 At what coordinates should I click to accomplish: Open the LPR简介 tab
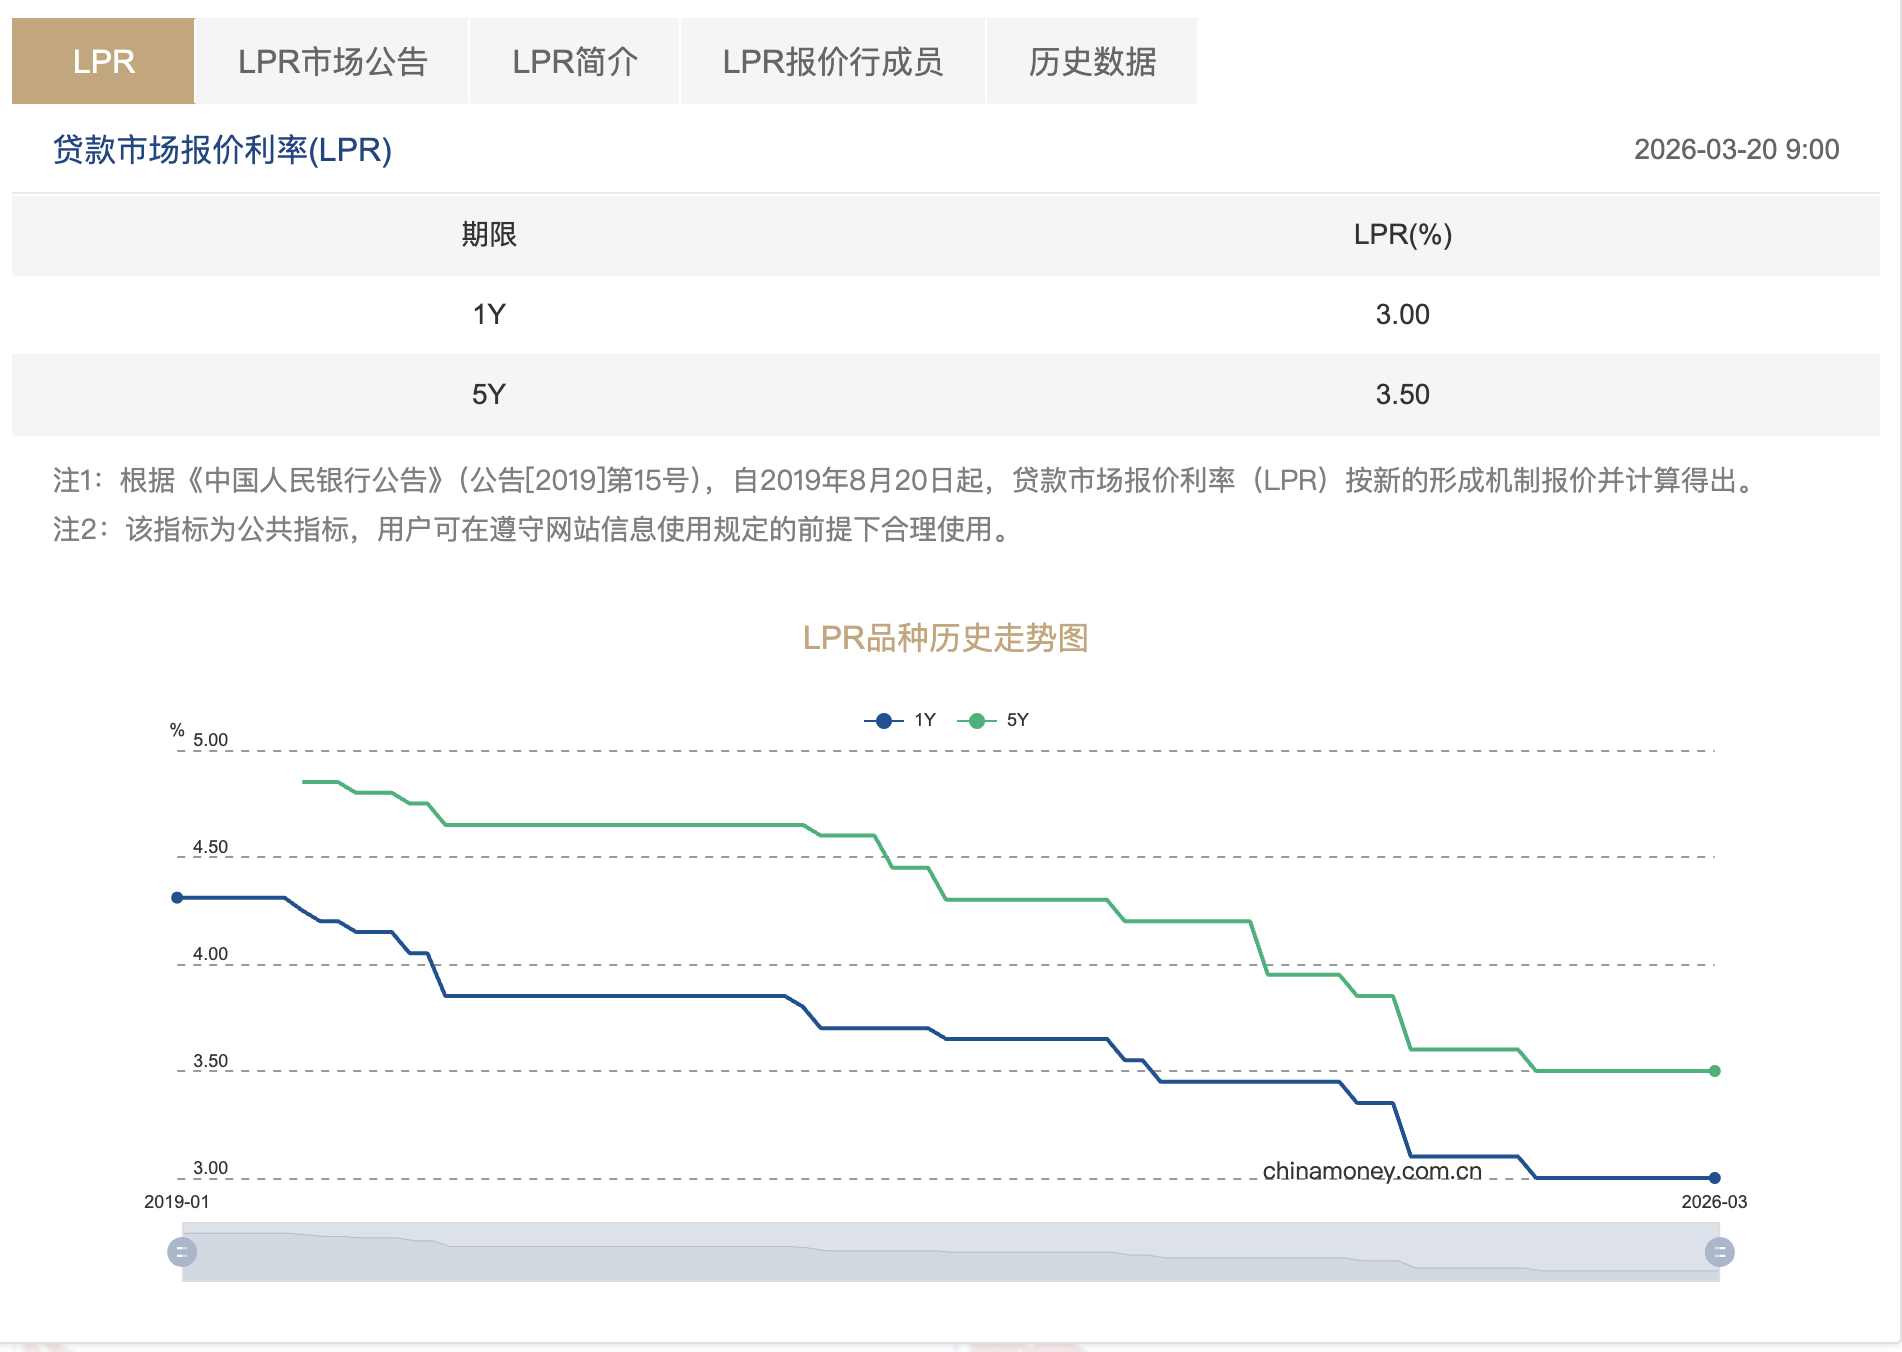pos(574,61)
